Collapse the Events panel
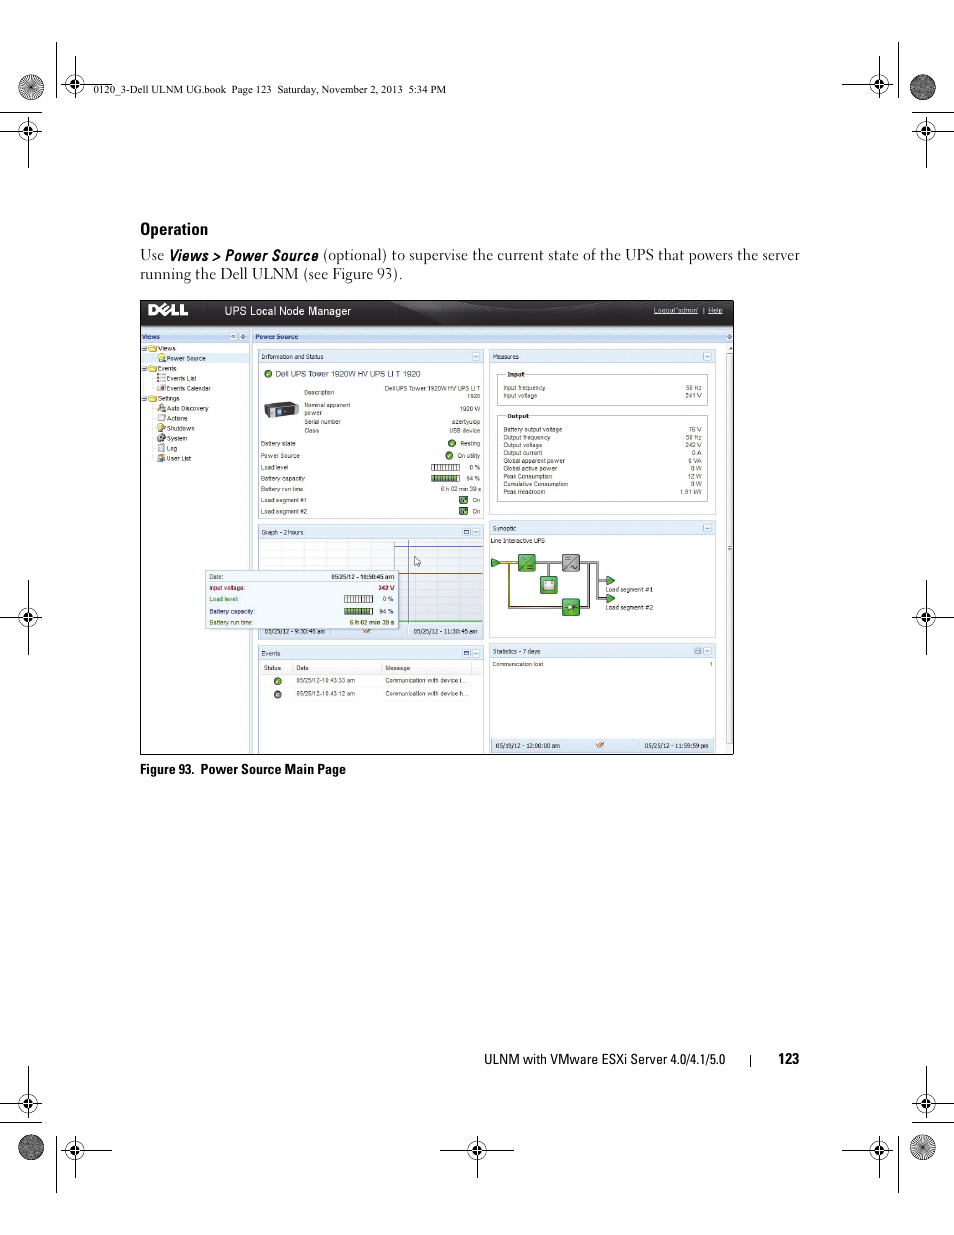 [x=476, y=653]
